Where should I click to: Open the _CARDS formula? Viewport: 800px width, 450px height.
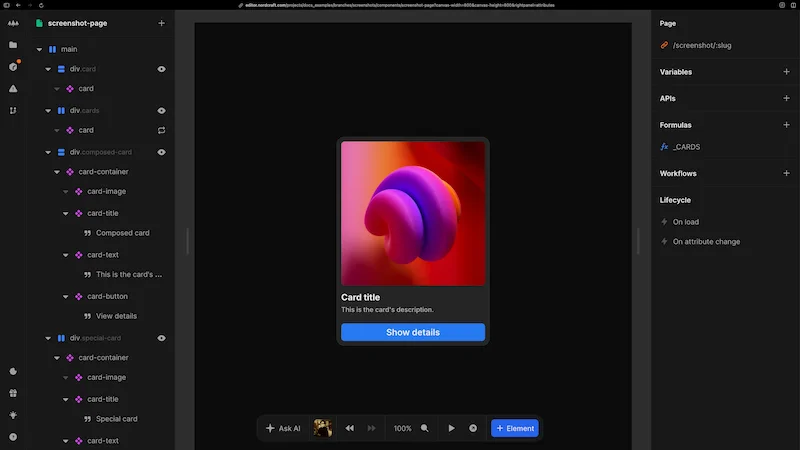click(x=686, y=147)
